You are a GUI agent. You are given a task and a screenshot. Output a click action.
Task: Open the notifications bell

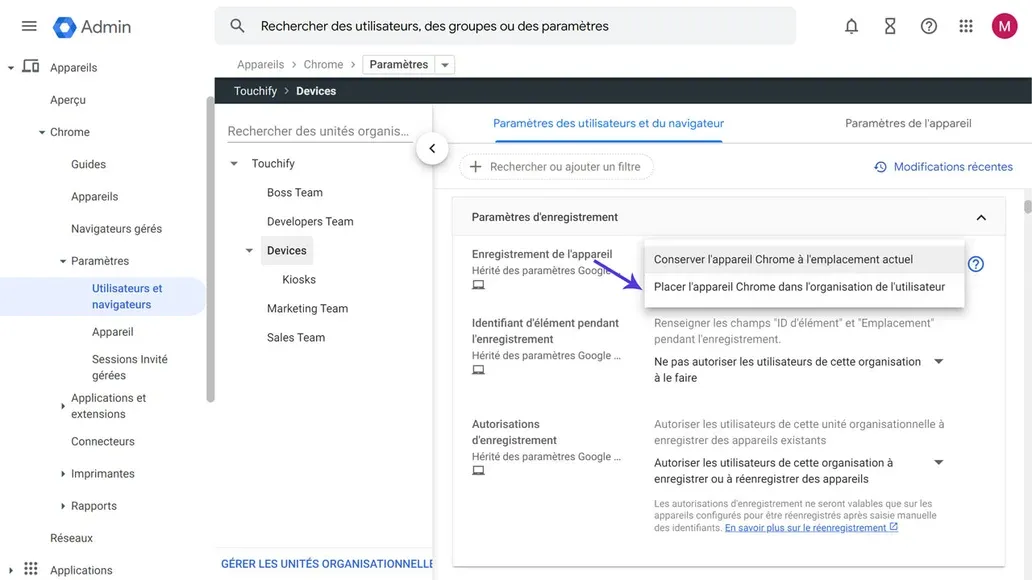(x=851, y=26)
